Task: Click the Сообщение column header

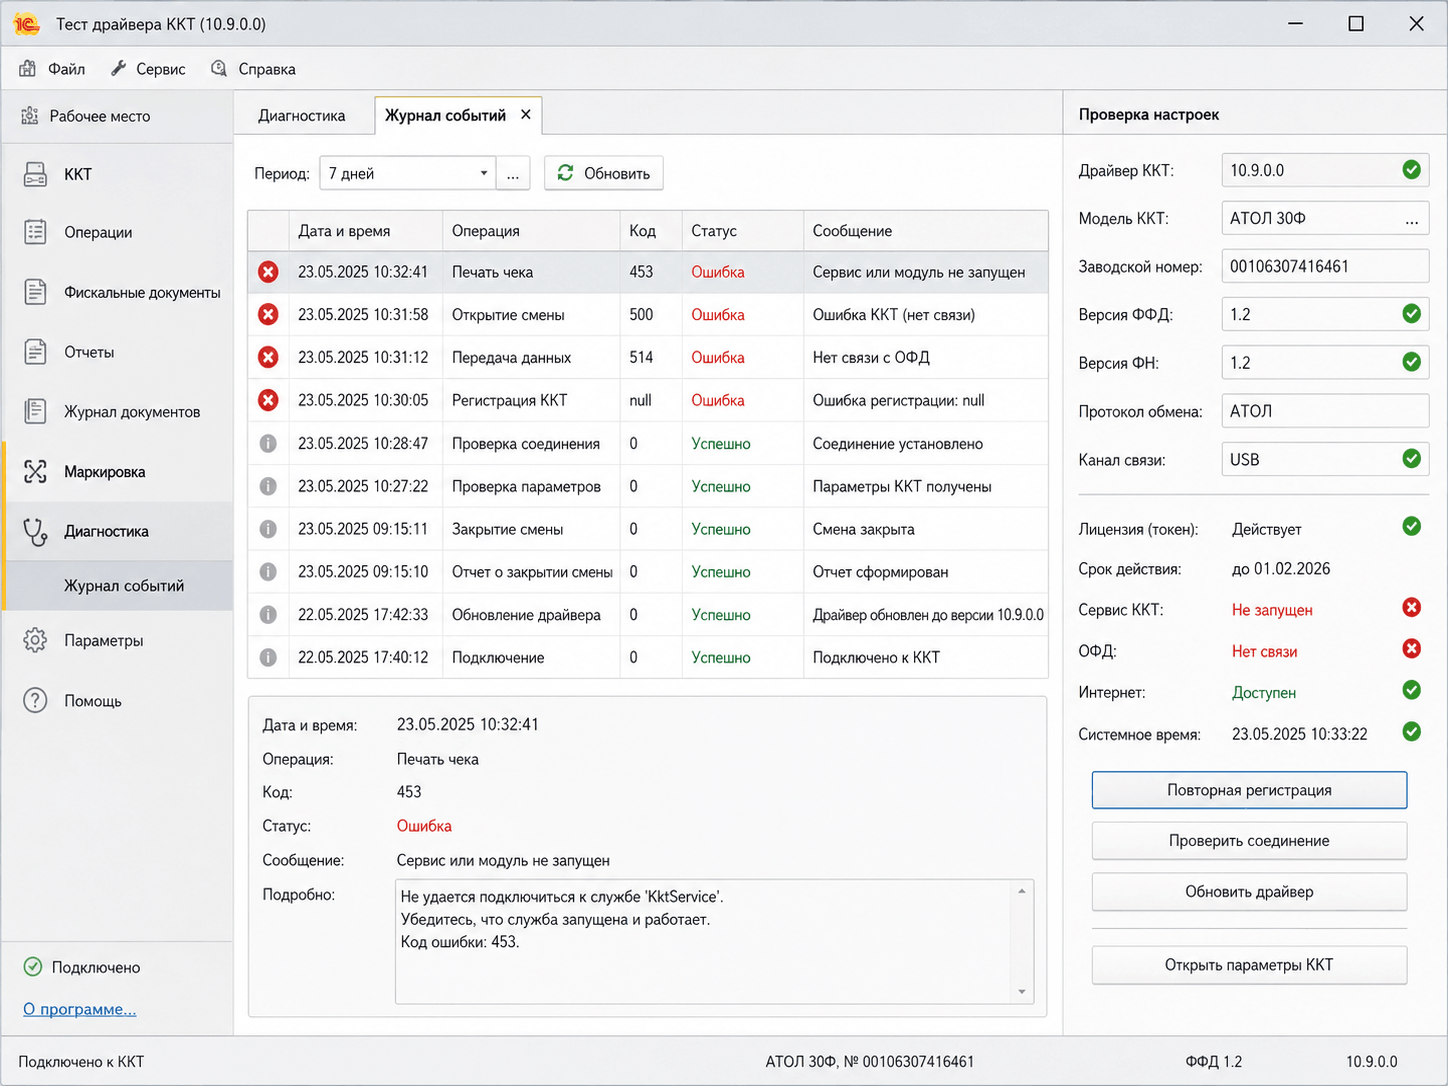Action: (926, 231)
